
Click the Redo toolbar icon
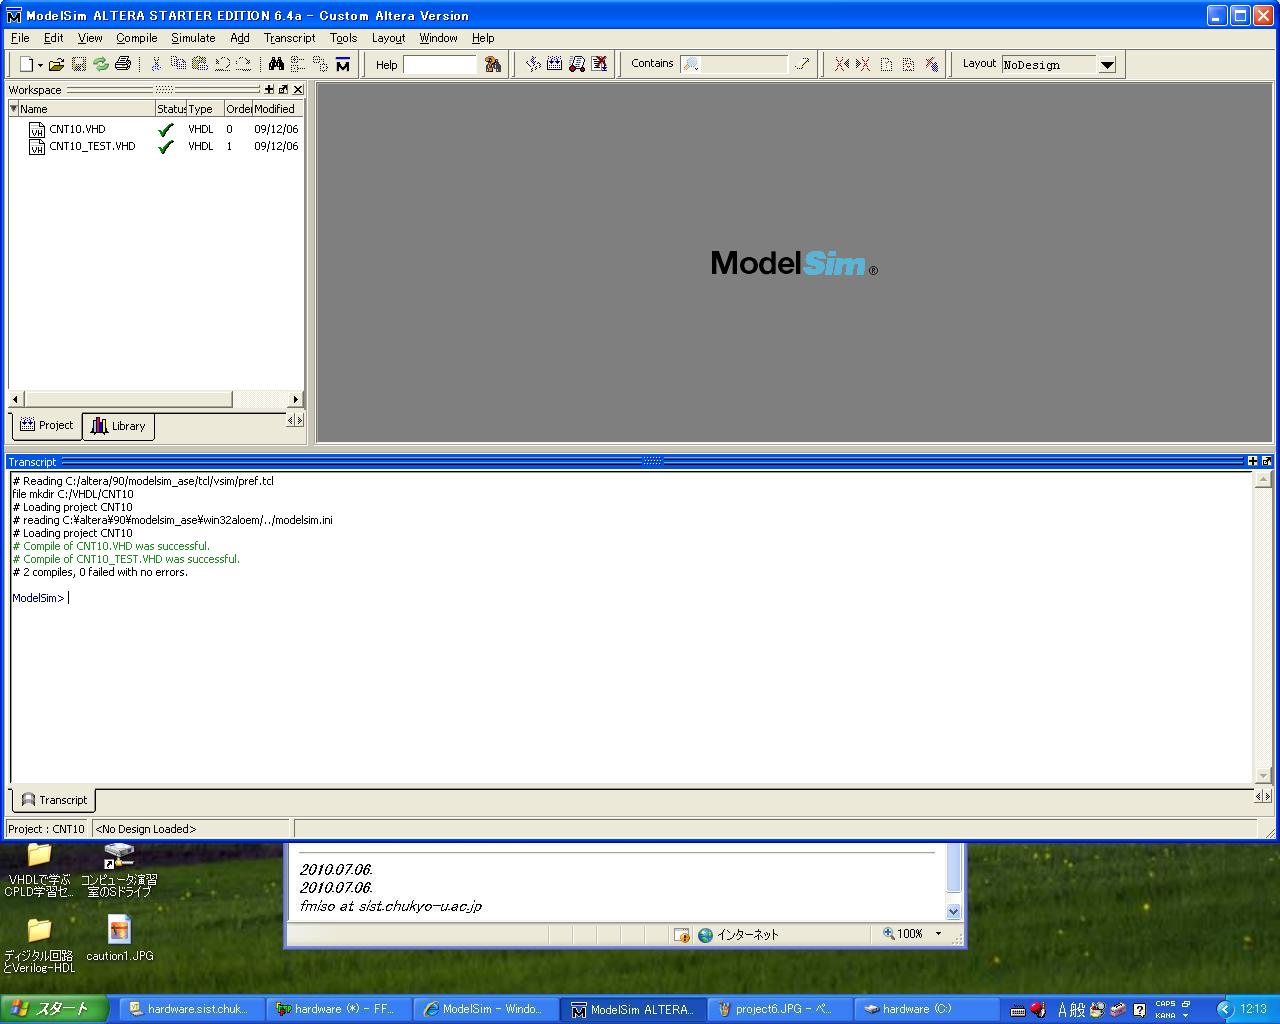243,64
